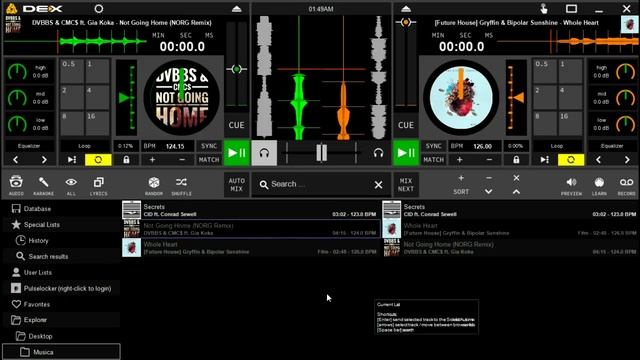The image size is (640, 360).
Task: Select left deck loop length 16
Action: point(97,124)
